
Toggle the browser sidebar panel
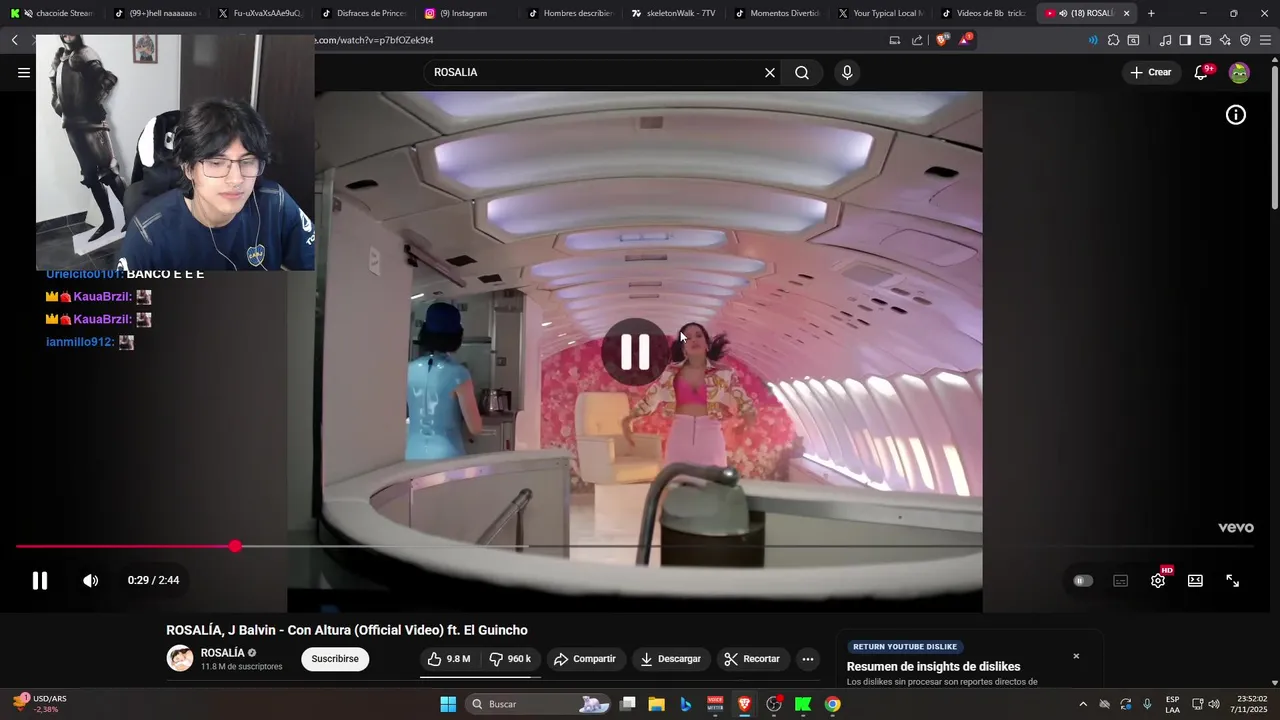(1185, 40)
